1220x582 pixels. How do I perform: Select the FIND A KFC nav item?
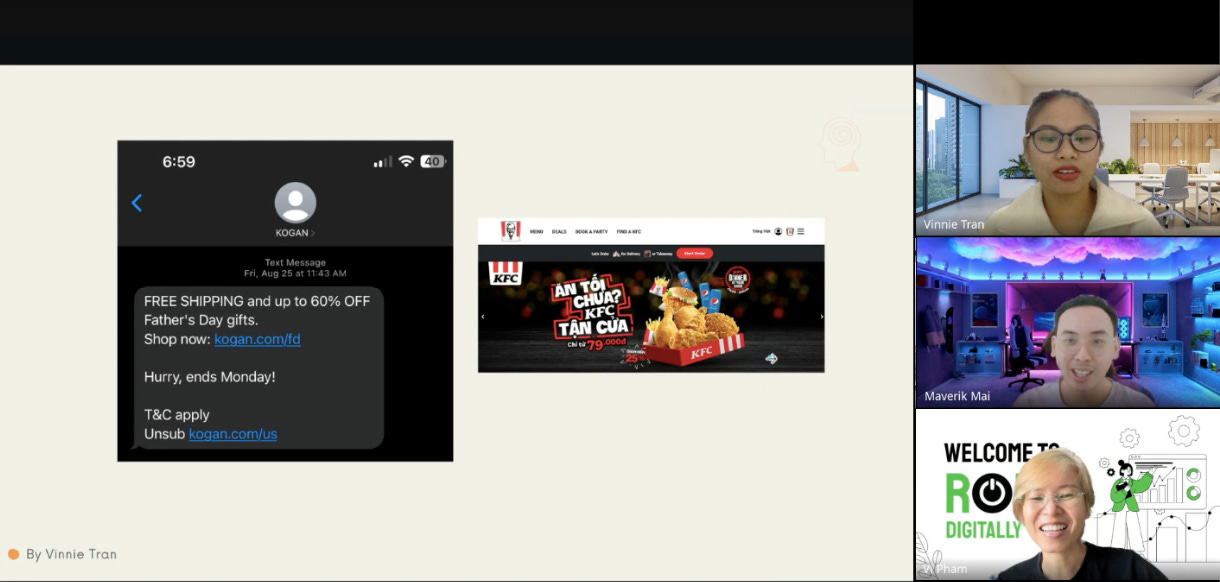click(x=629, y=231)
